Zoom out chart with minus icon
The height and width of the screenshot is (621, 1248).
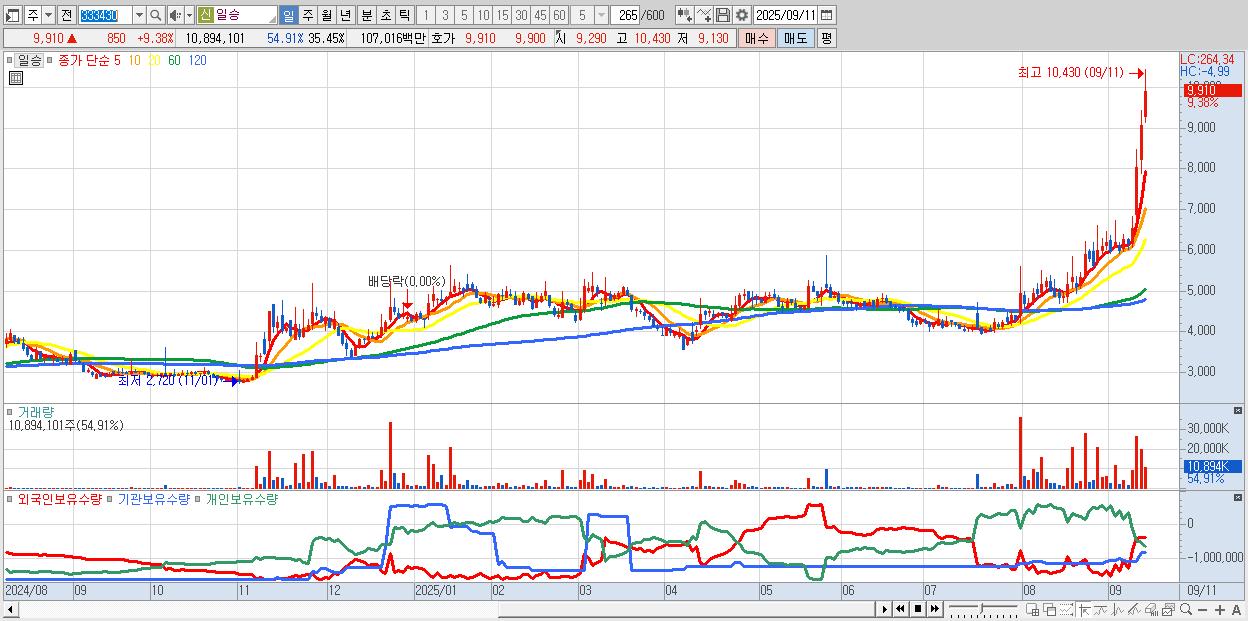click(x=1202, y=610)
